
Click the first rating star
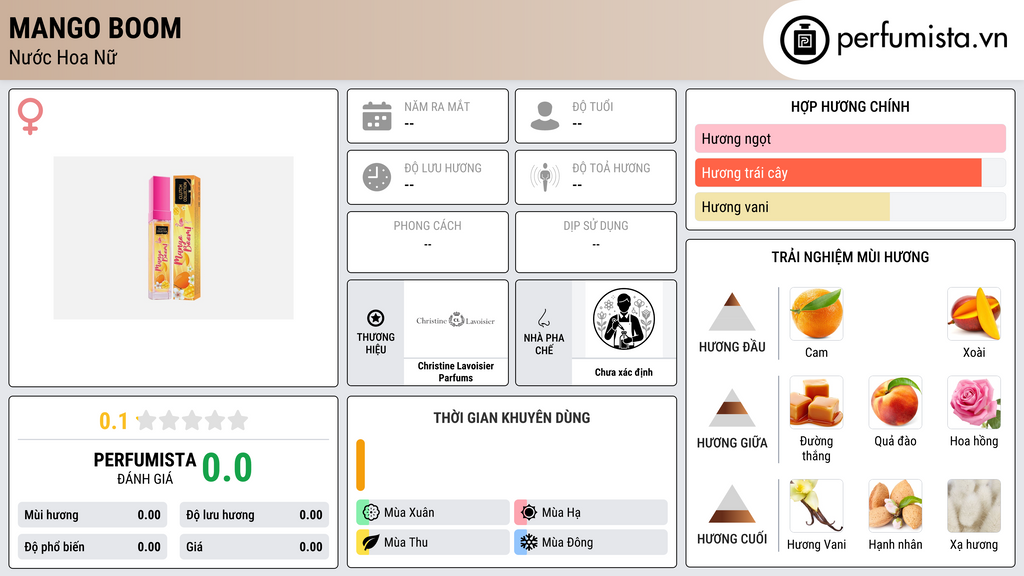coord(146,420)
